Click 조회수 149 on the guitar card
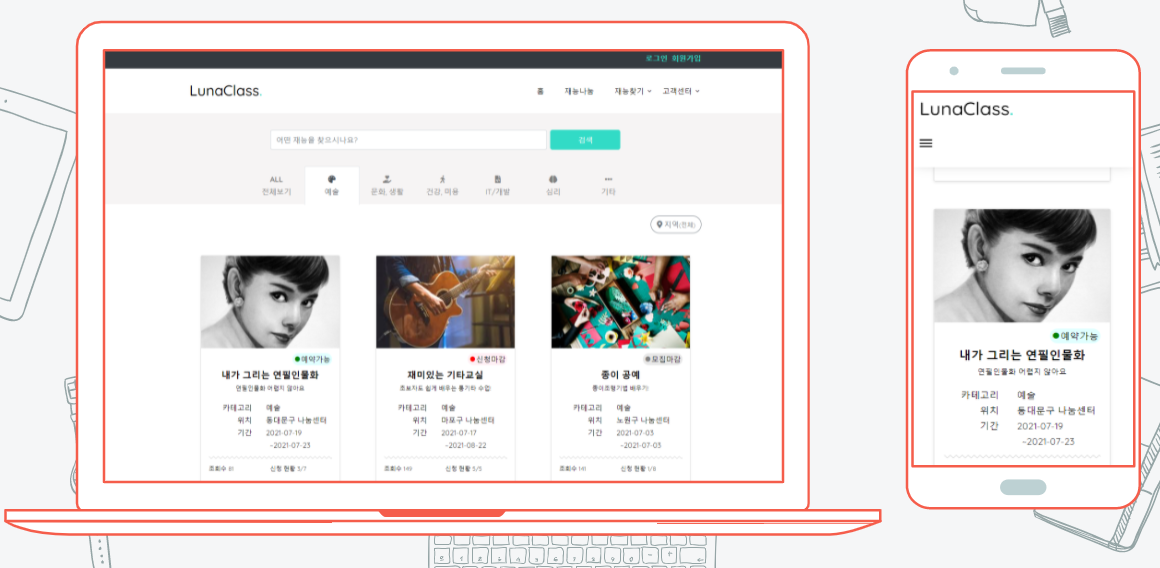 point(398,469)
